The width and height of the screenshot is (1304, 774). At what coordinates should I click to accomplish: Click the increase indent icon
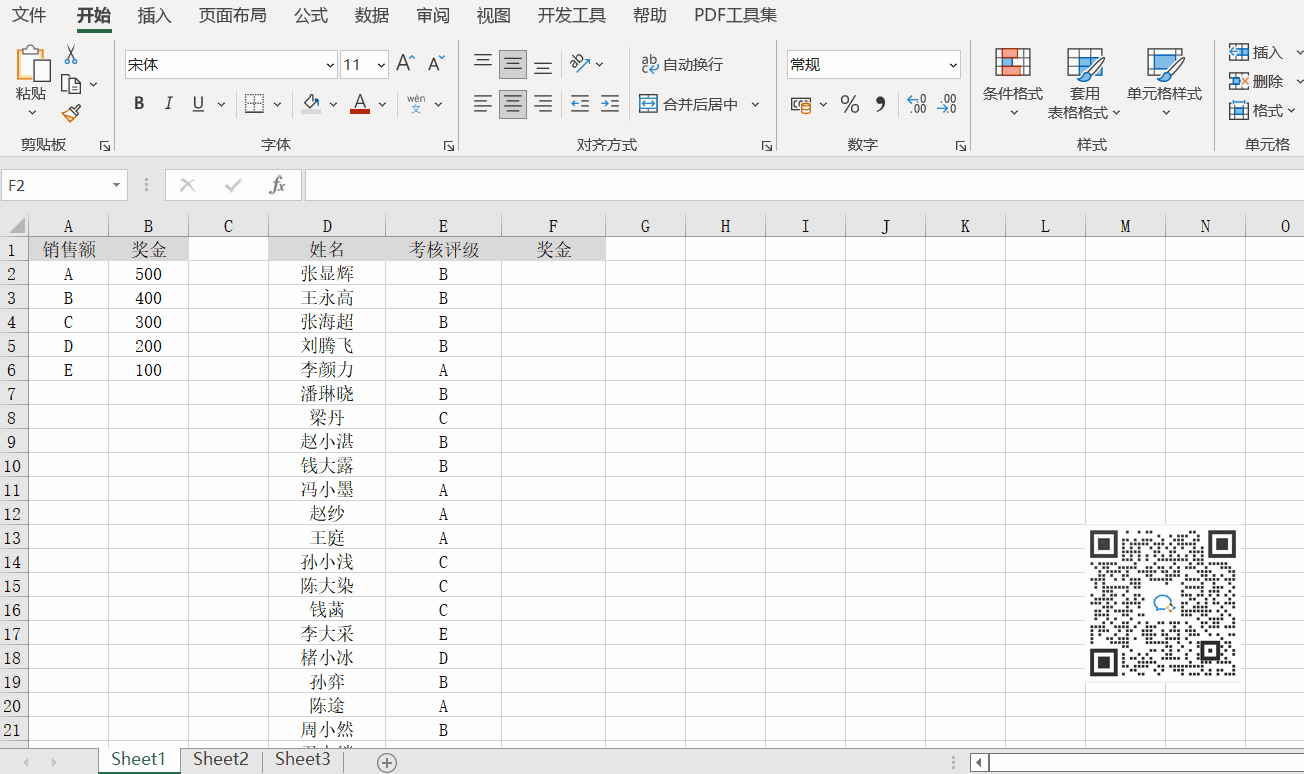pyautogui.click(x=609, y=103)
